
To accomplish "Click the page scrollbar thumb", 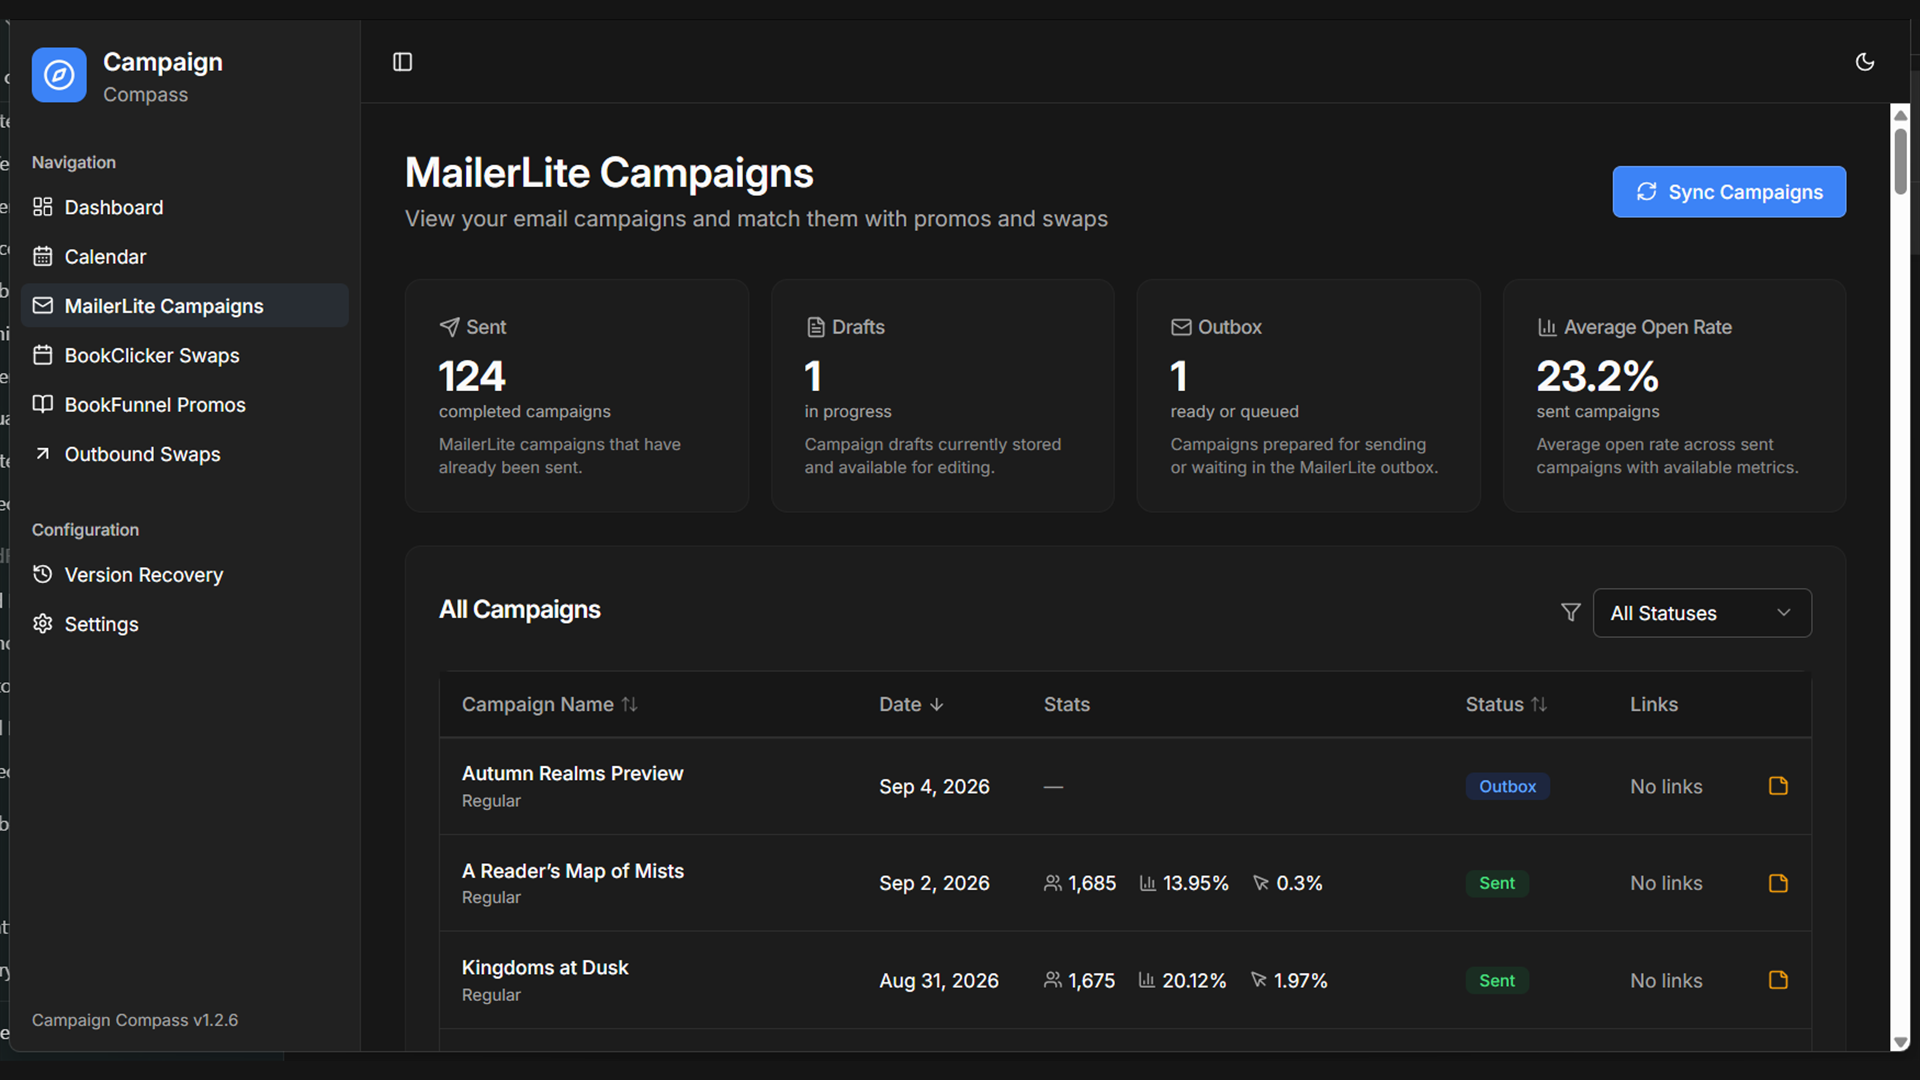I will pos(1900,160).
